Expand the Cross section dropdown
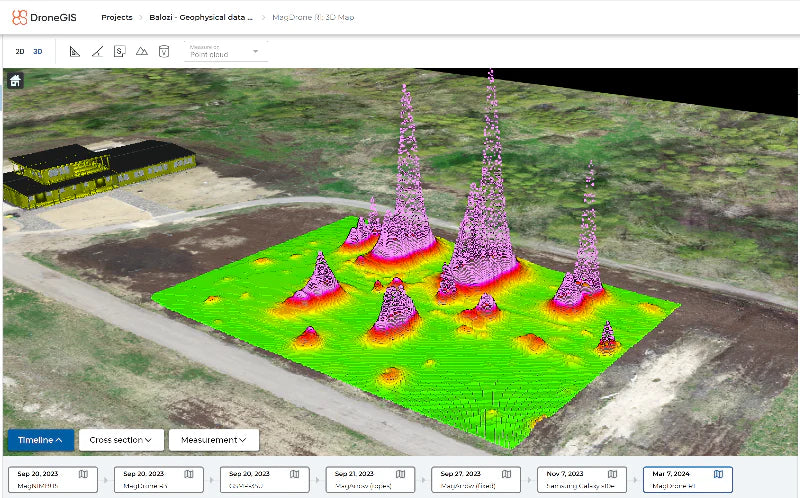 click(121, 439)
